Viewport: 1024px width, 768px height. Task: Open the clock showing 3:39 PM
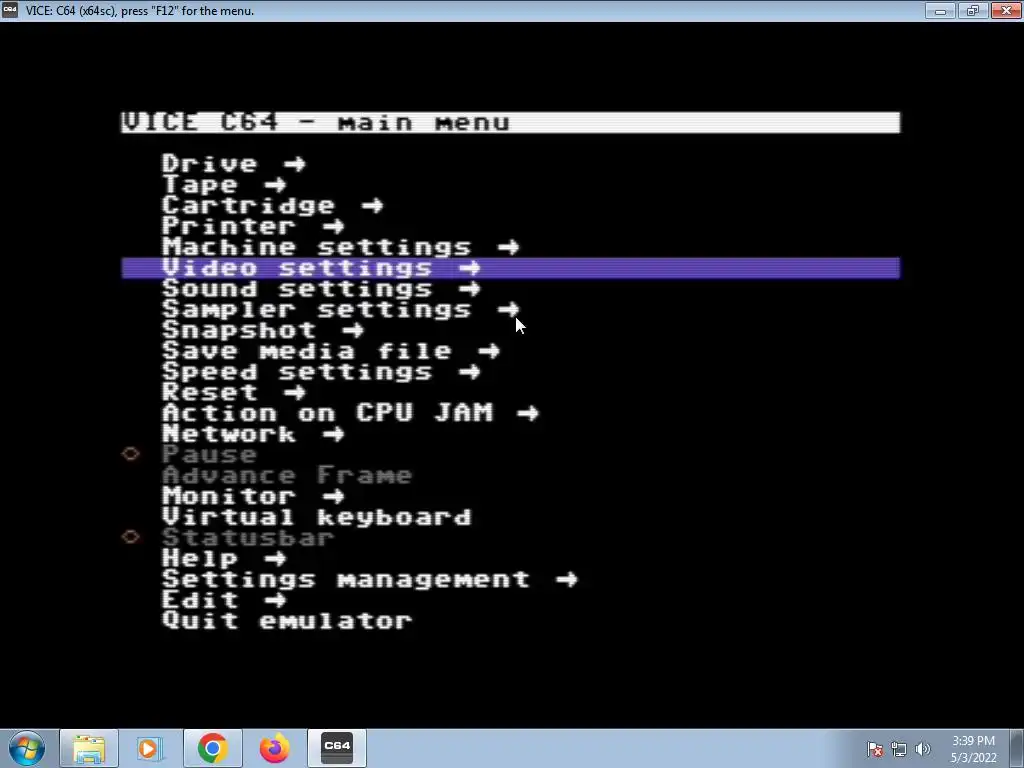click(x=973, y=749)
